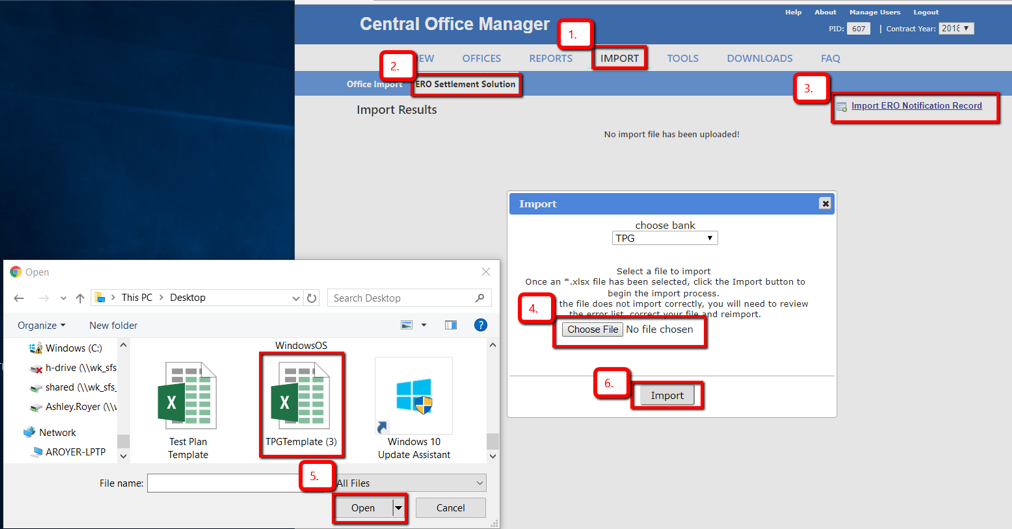This screenshot has width=1012, height=529.
Task: Select the Test Plan Template Excel file
Action: pos(188,410)
